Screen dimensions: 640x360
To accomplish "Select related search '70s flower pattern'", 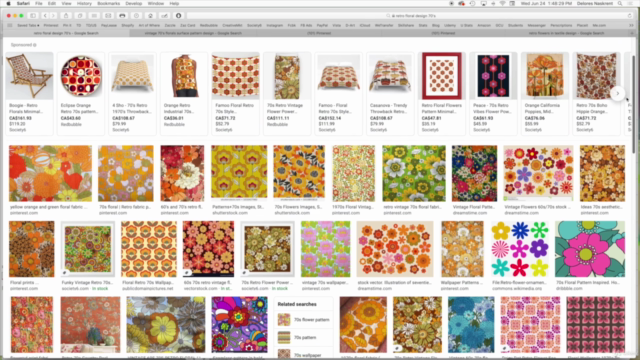I will click(304, 320).
